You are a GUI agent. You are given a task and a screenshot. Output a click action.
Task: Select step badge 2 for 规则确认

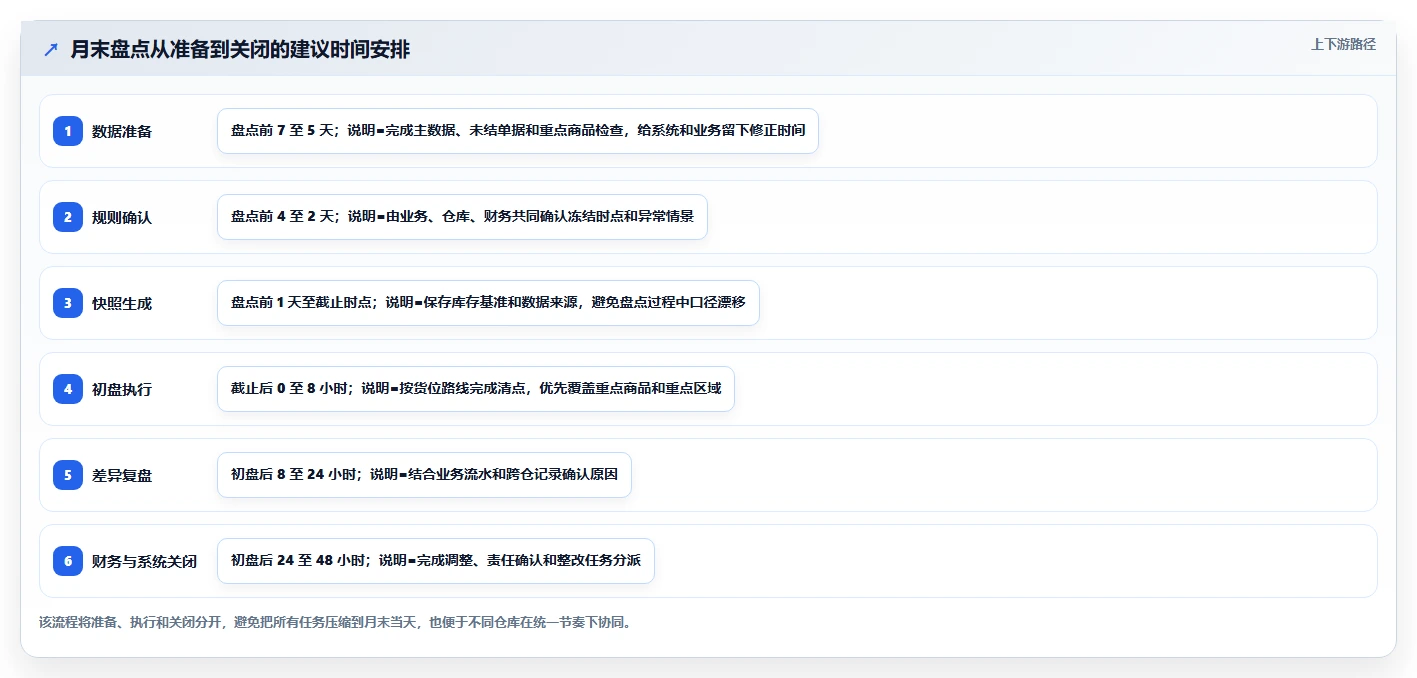coord(68,217)
